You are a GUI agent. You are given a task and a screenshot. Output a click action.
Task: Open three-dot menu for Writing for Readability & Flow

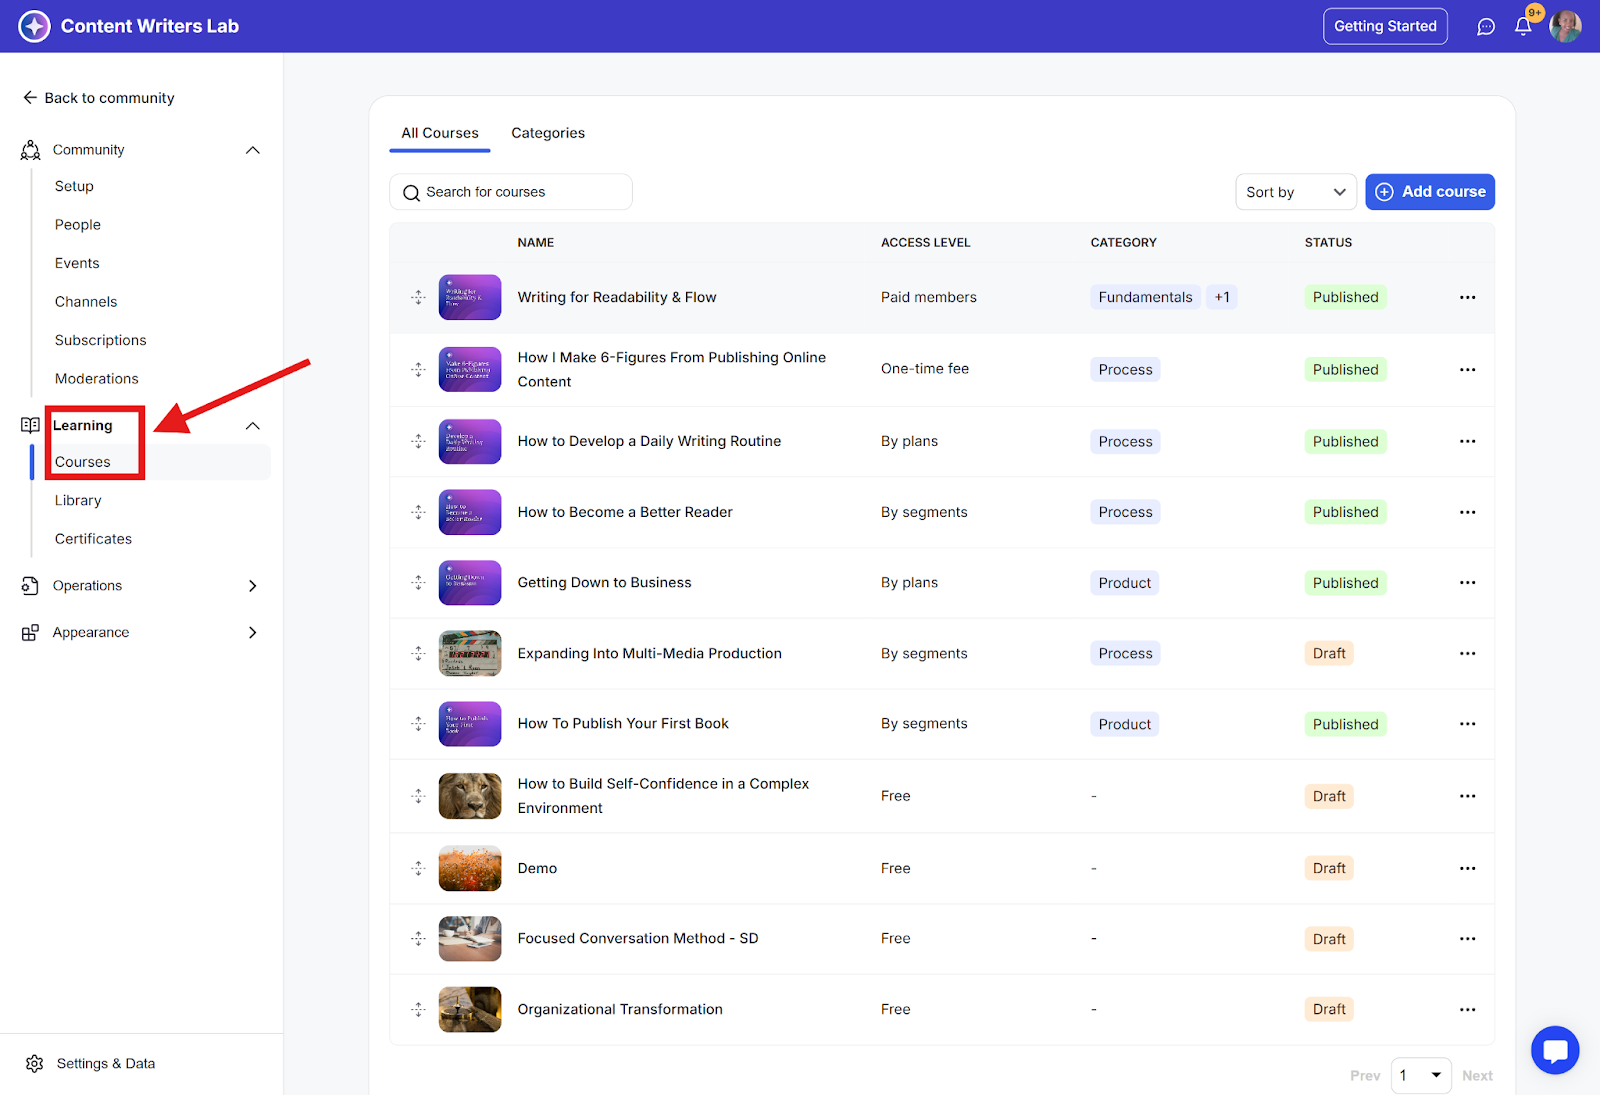coord(1467,297)
